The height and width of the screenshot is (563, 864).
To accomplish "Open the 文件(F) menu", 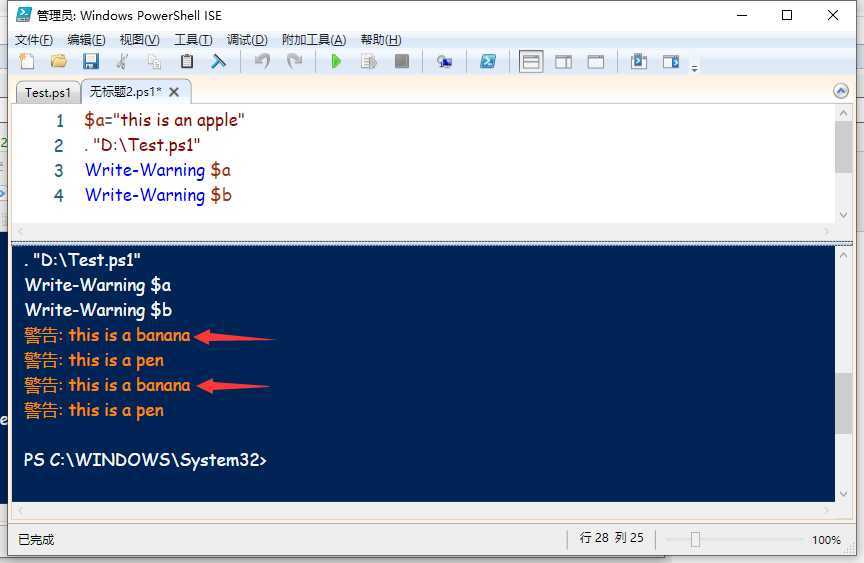I will 34,40.
